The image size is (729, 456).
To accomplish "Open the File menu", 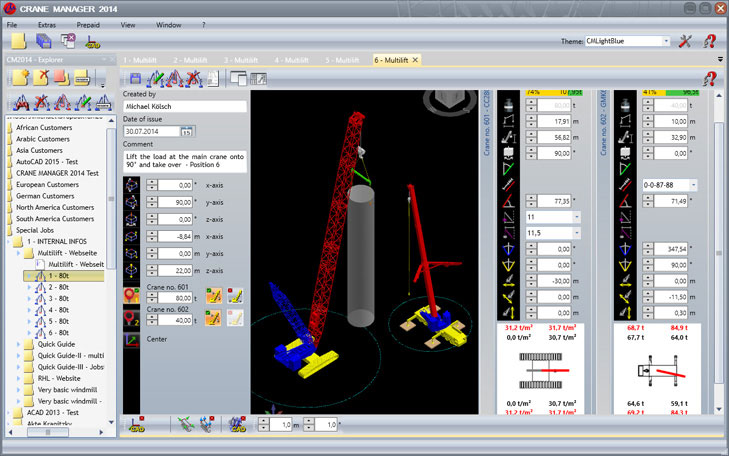I will coord(12,25).
